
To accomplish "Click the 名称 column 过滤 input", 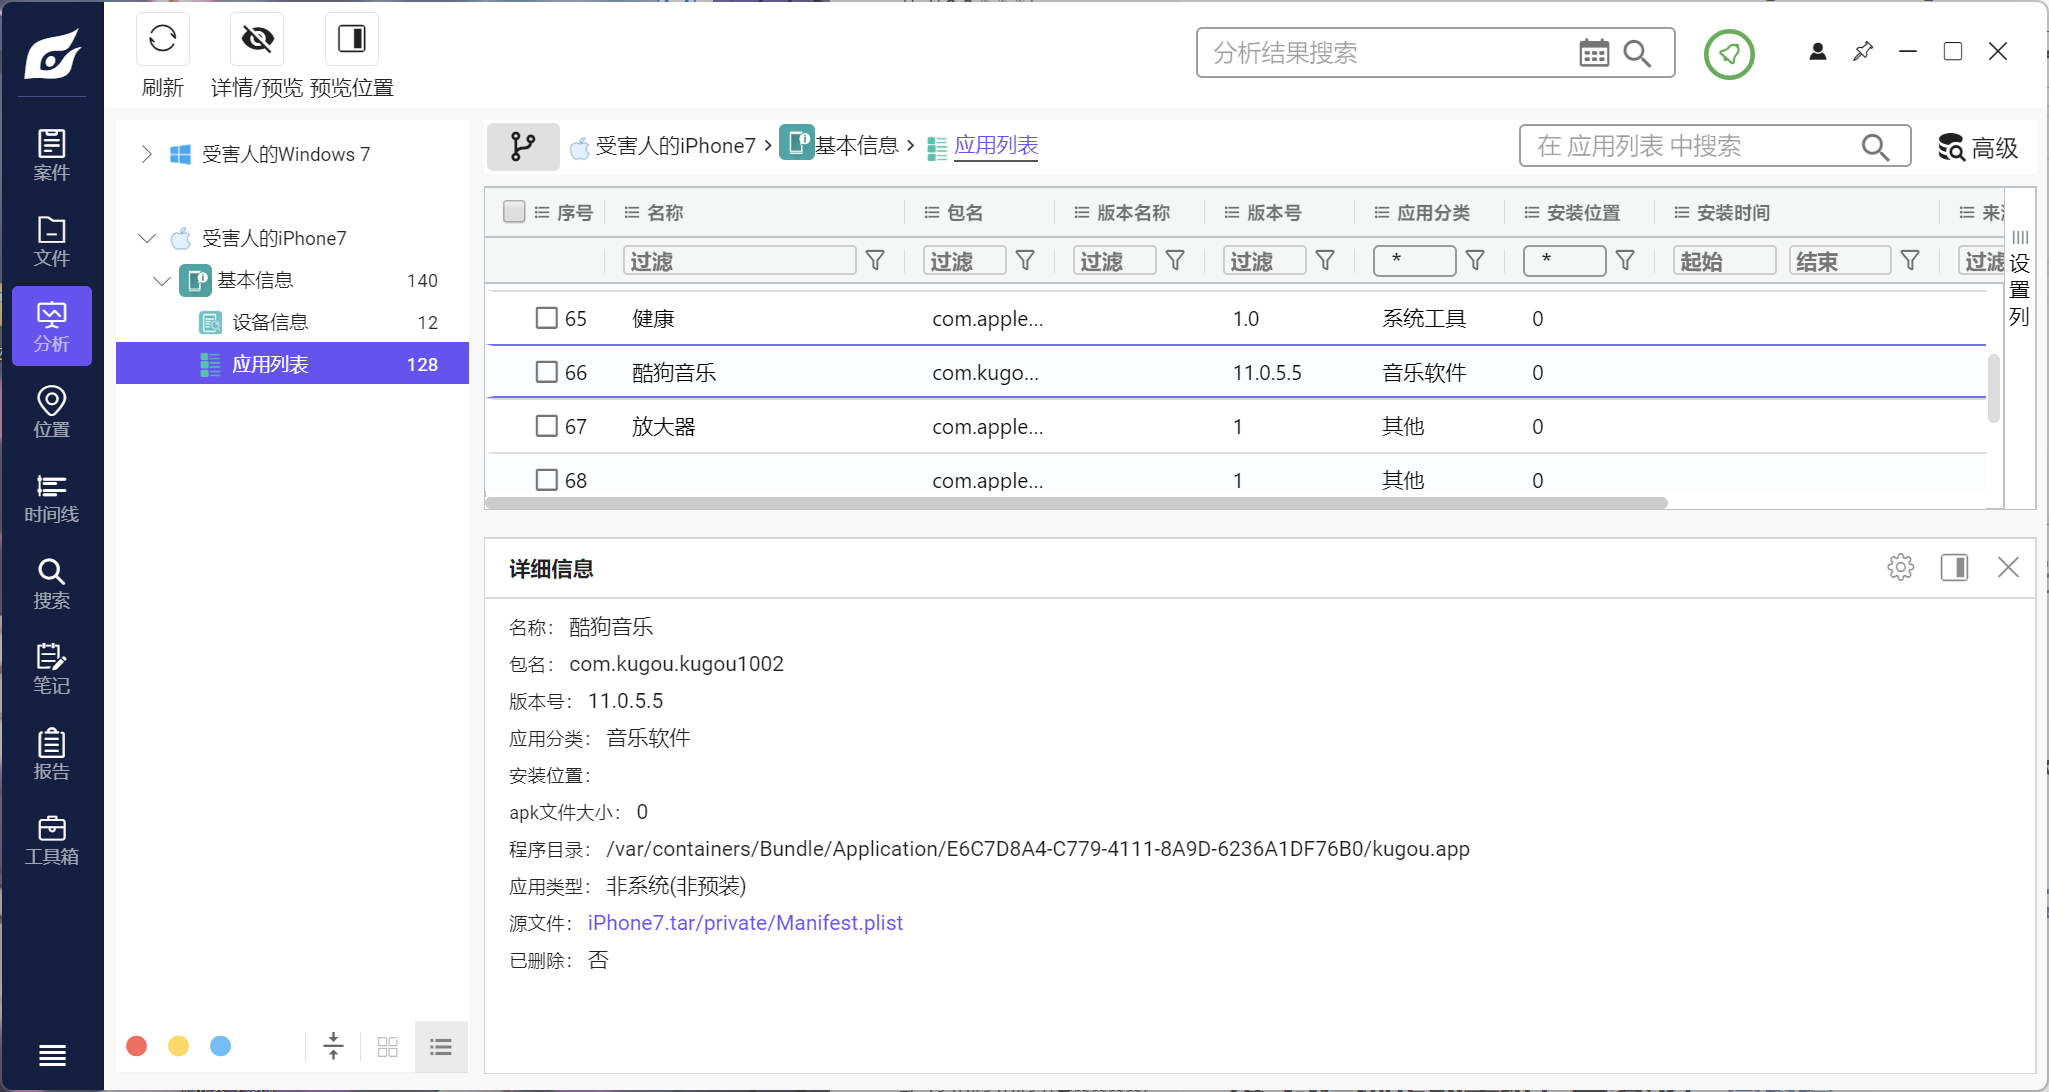I will pyautogui.click(x=739, y=261).
